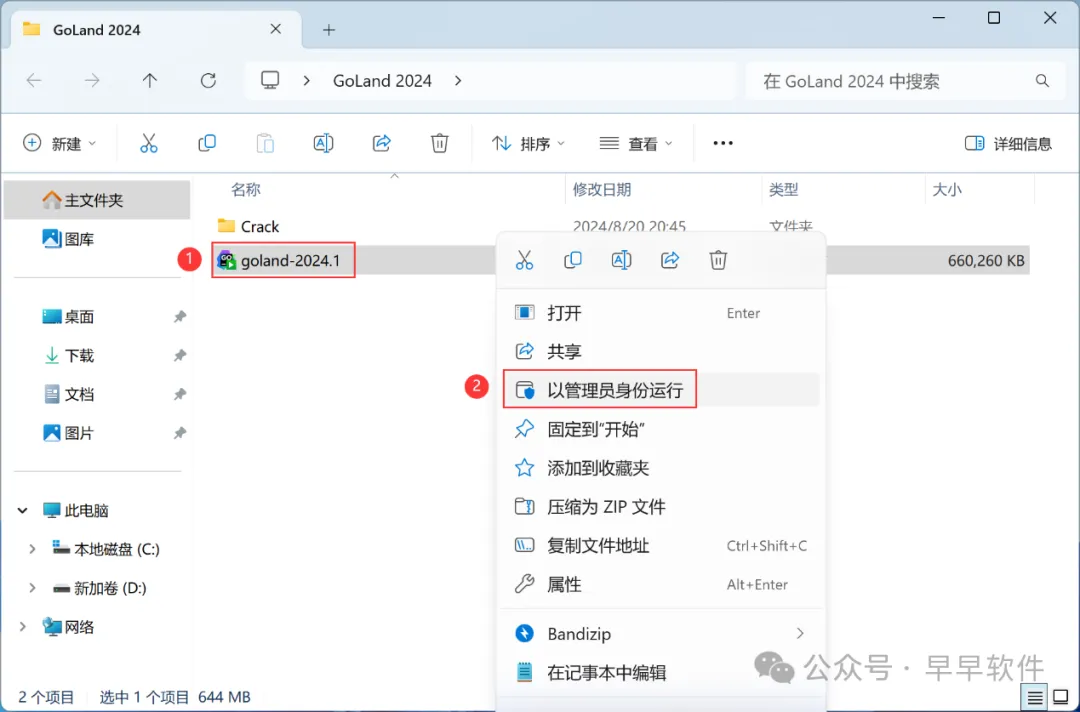Unpin 下载 from quick access
This screenshot has height=712, width=1080.
(180, 355)
